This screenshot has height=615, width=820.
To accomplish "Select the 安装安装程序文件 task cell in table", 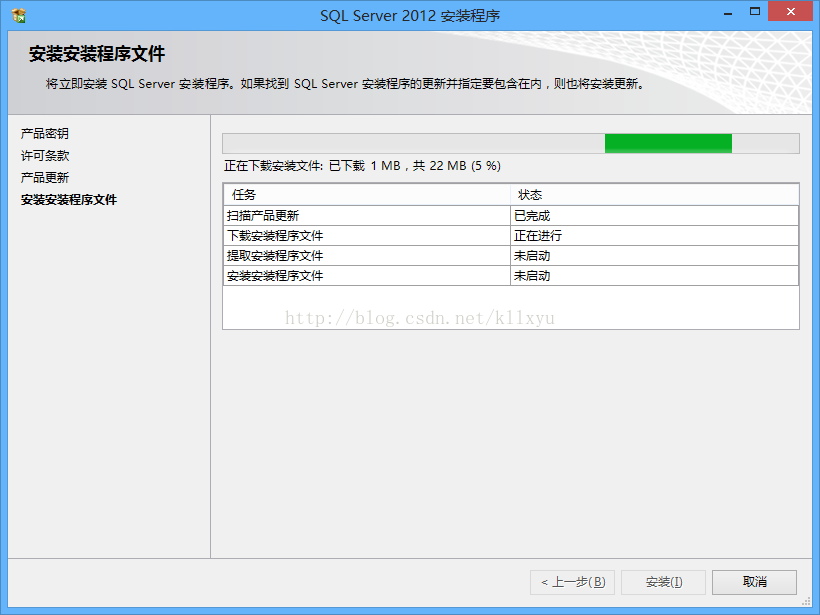I will pyautogui.click(x=367, y=276).
